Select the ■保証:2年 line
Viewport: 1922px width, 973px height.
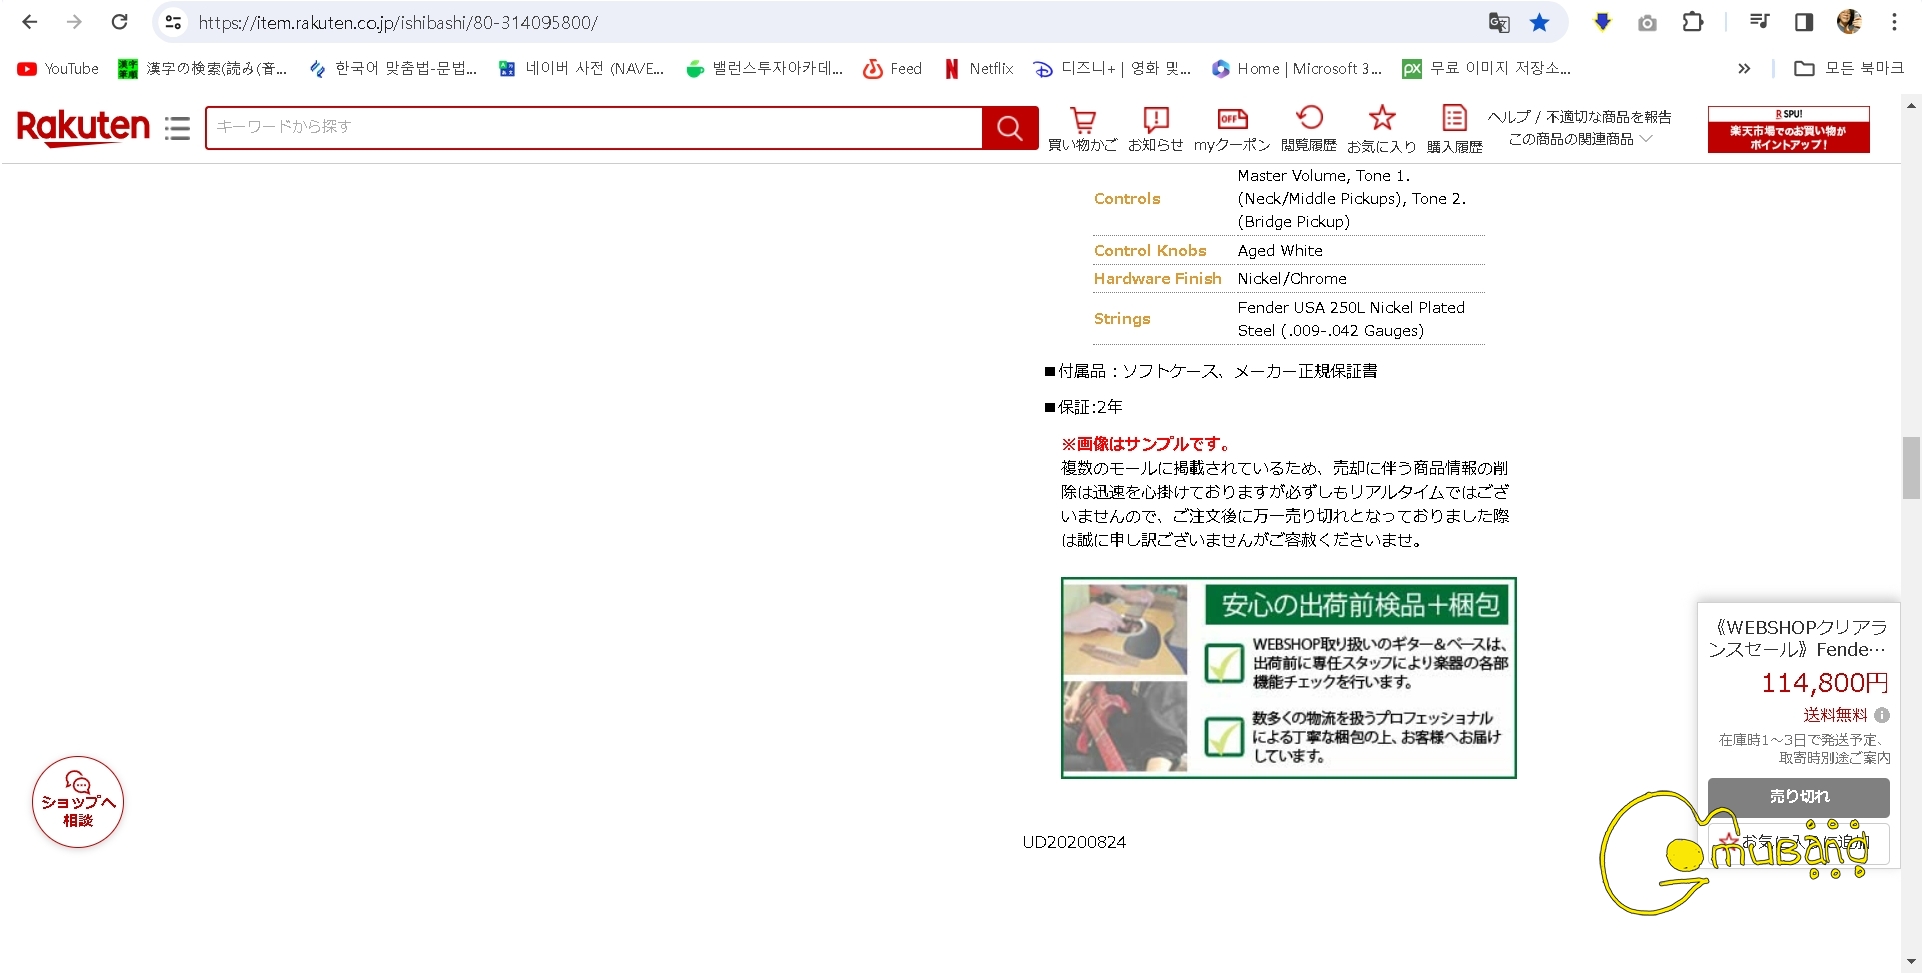[1083, 407]
